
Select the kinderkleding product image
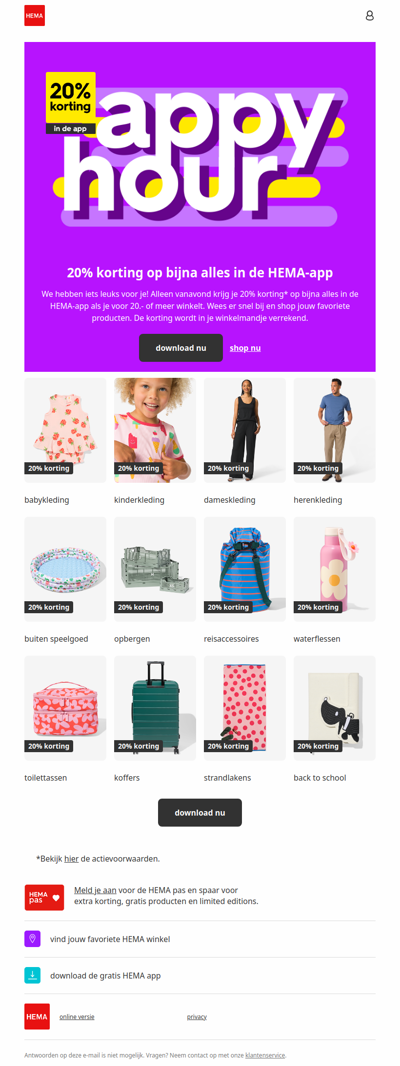(155, 430)
